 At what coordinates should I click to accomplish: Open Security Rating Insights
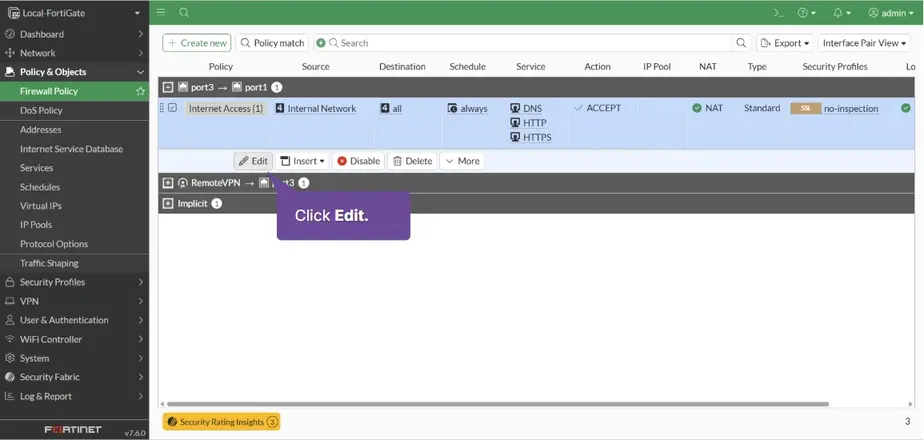pos(222,422)
